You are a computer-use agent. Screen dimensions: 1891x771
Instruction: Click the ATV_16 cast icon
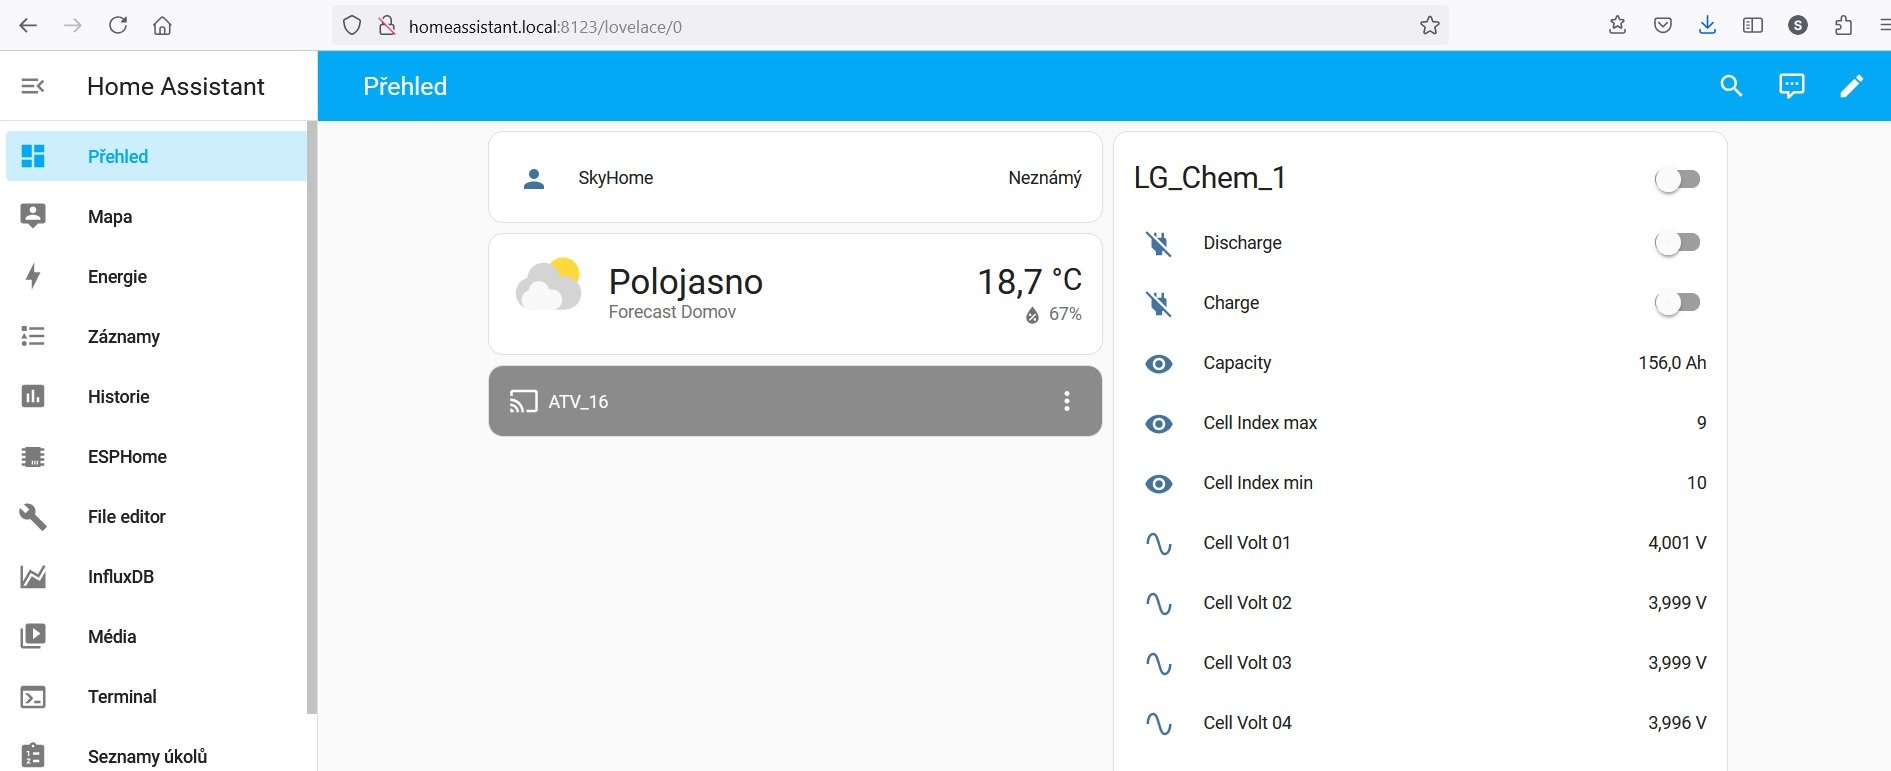pyautogui.click(x=523, y=401)
